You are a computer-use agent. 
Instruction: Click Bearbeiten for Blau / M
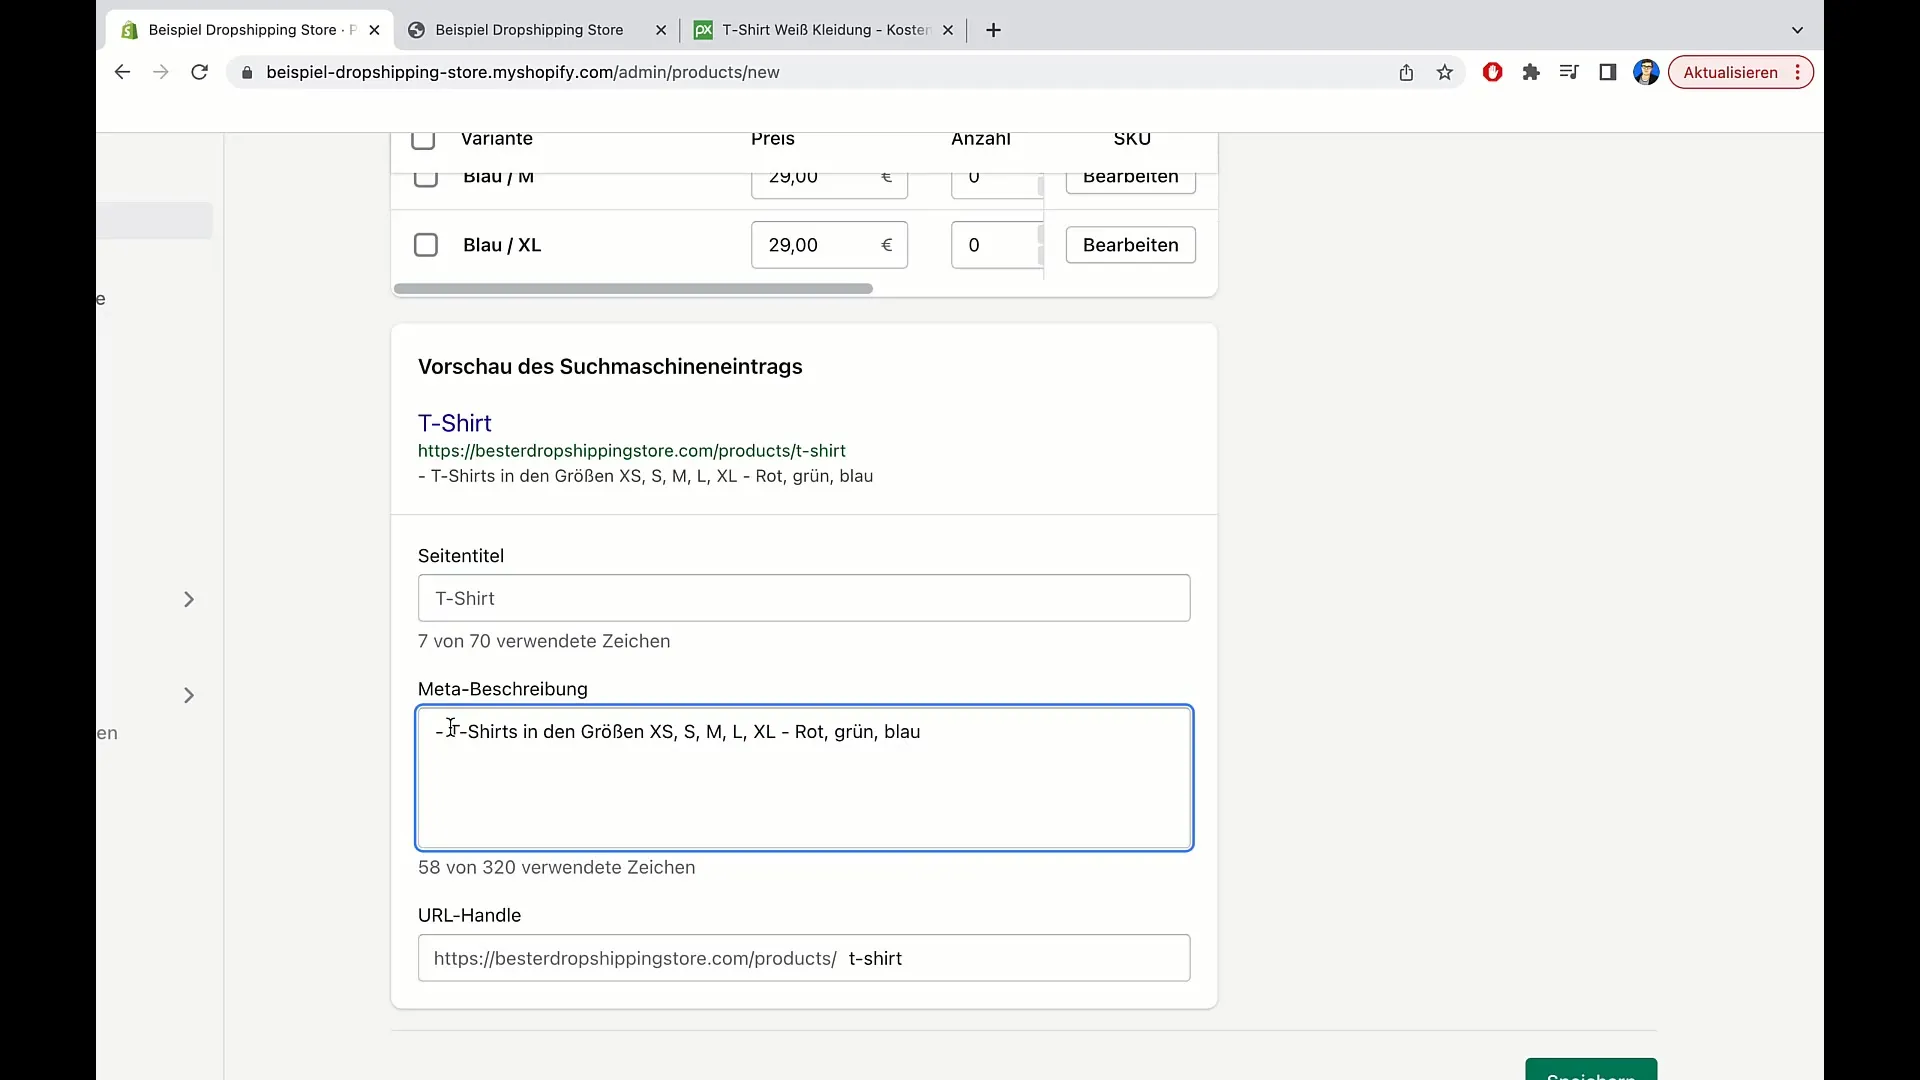1130,178
